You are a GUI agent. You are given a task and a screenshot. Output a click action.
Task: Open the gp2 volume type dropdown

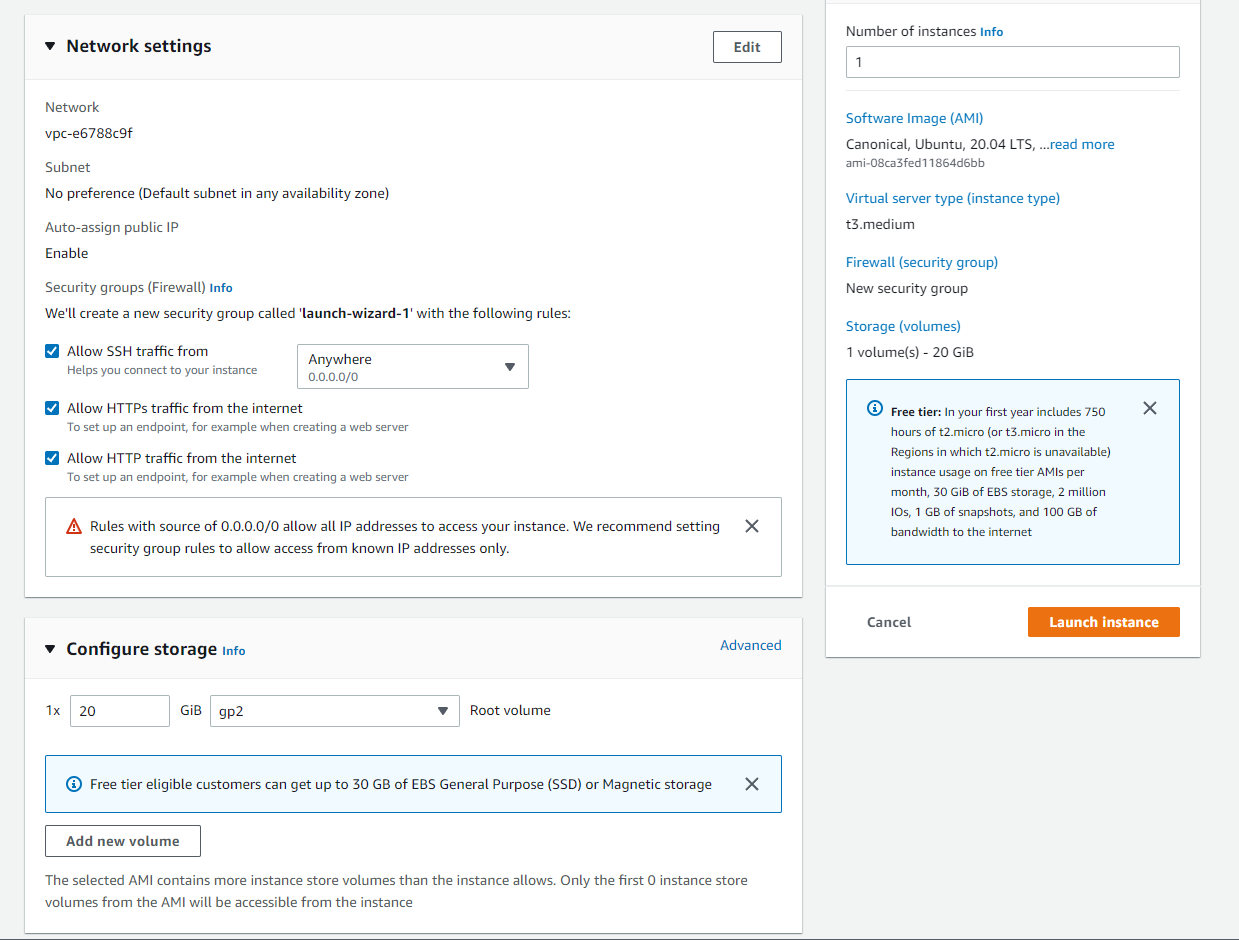[x=334, y=711]
